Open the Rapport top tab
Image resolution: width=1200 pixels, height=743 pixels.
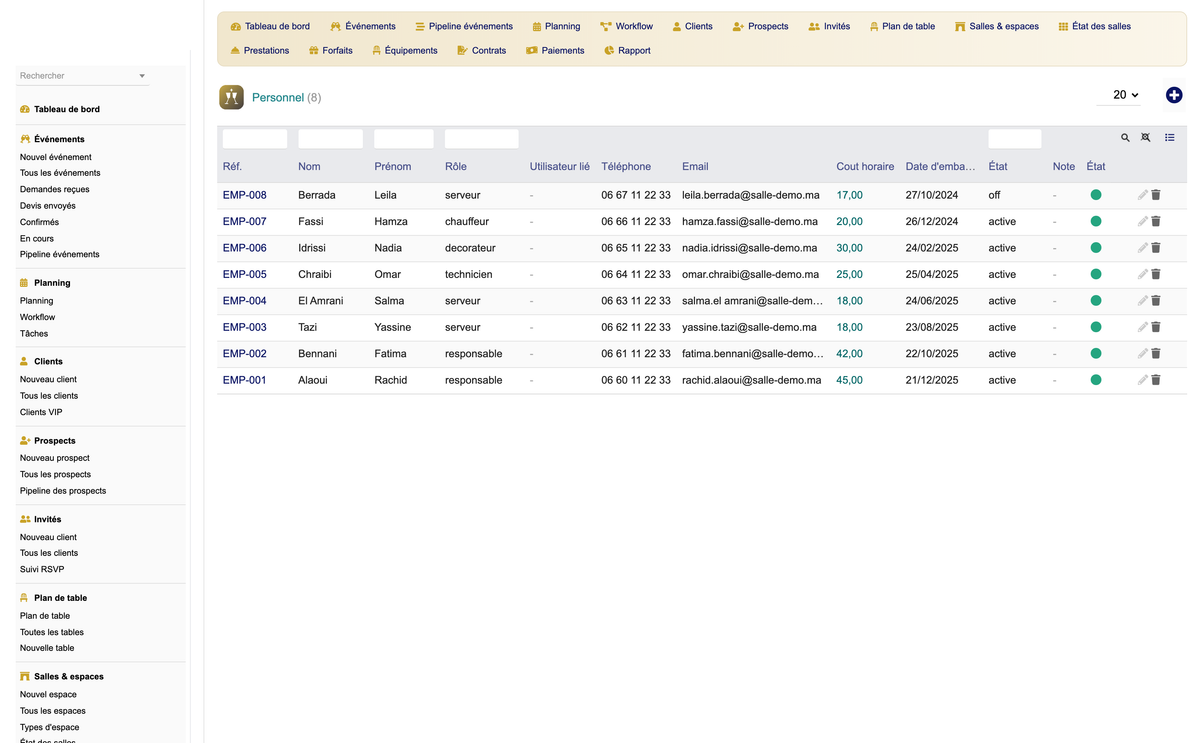pyautogui.click(x=627, y=50)
